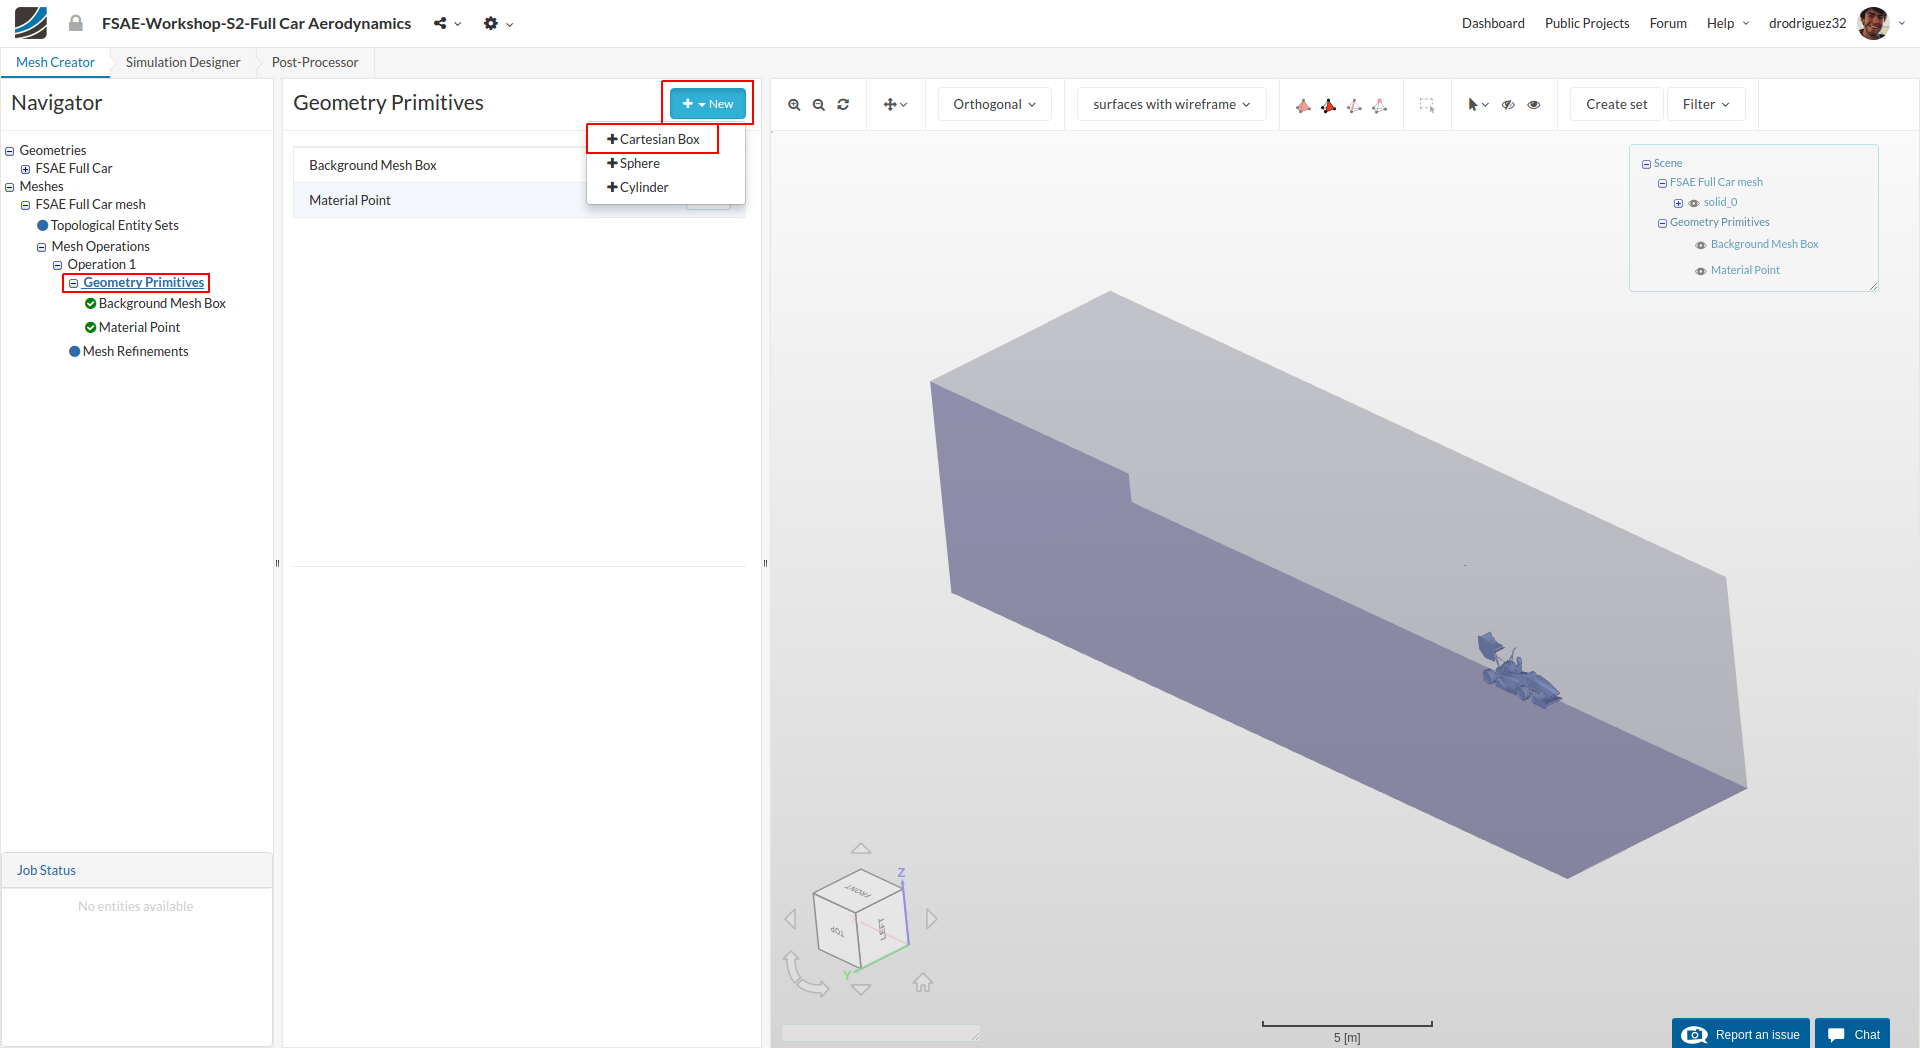The image size is (1920, 1048).
Task: Click the New primitive button
Action: tap(708, 104)
